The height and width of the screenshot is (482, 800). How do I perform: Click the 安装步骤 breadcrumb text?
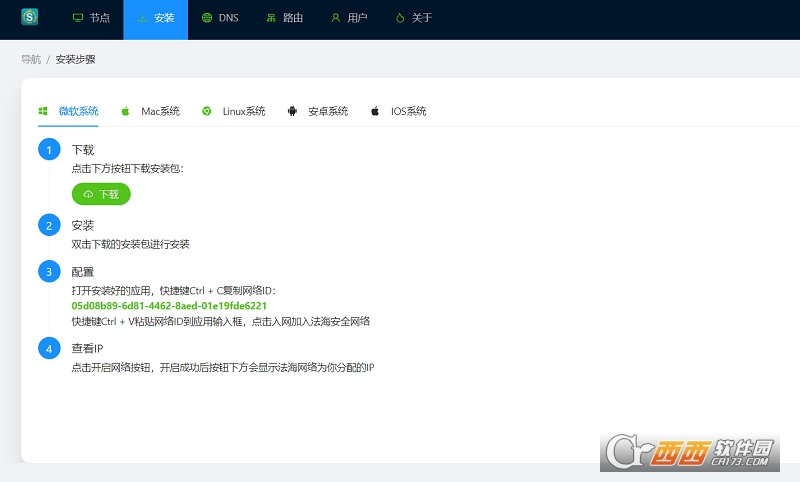[x=76, y=59]
